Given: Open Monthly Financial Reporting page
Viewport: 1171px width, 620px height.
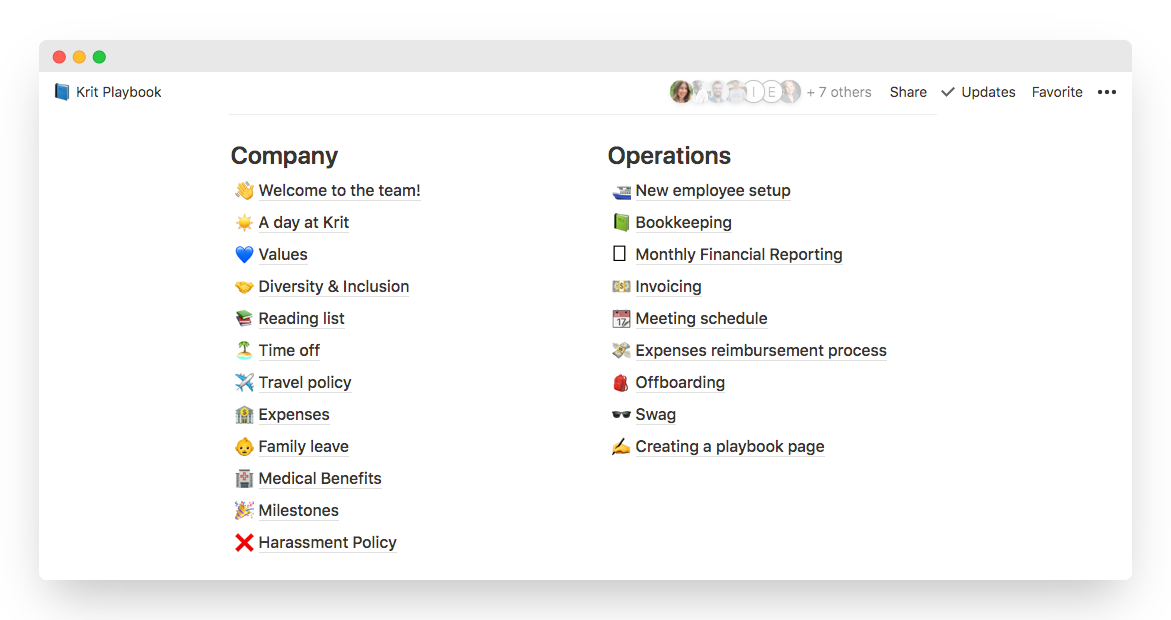Looking at the screenshot, I should (738, 255).
